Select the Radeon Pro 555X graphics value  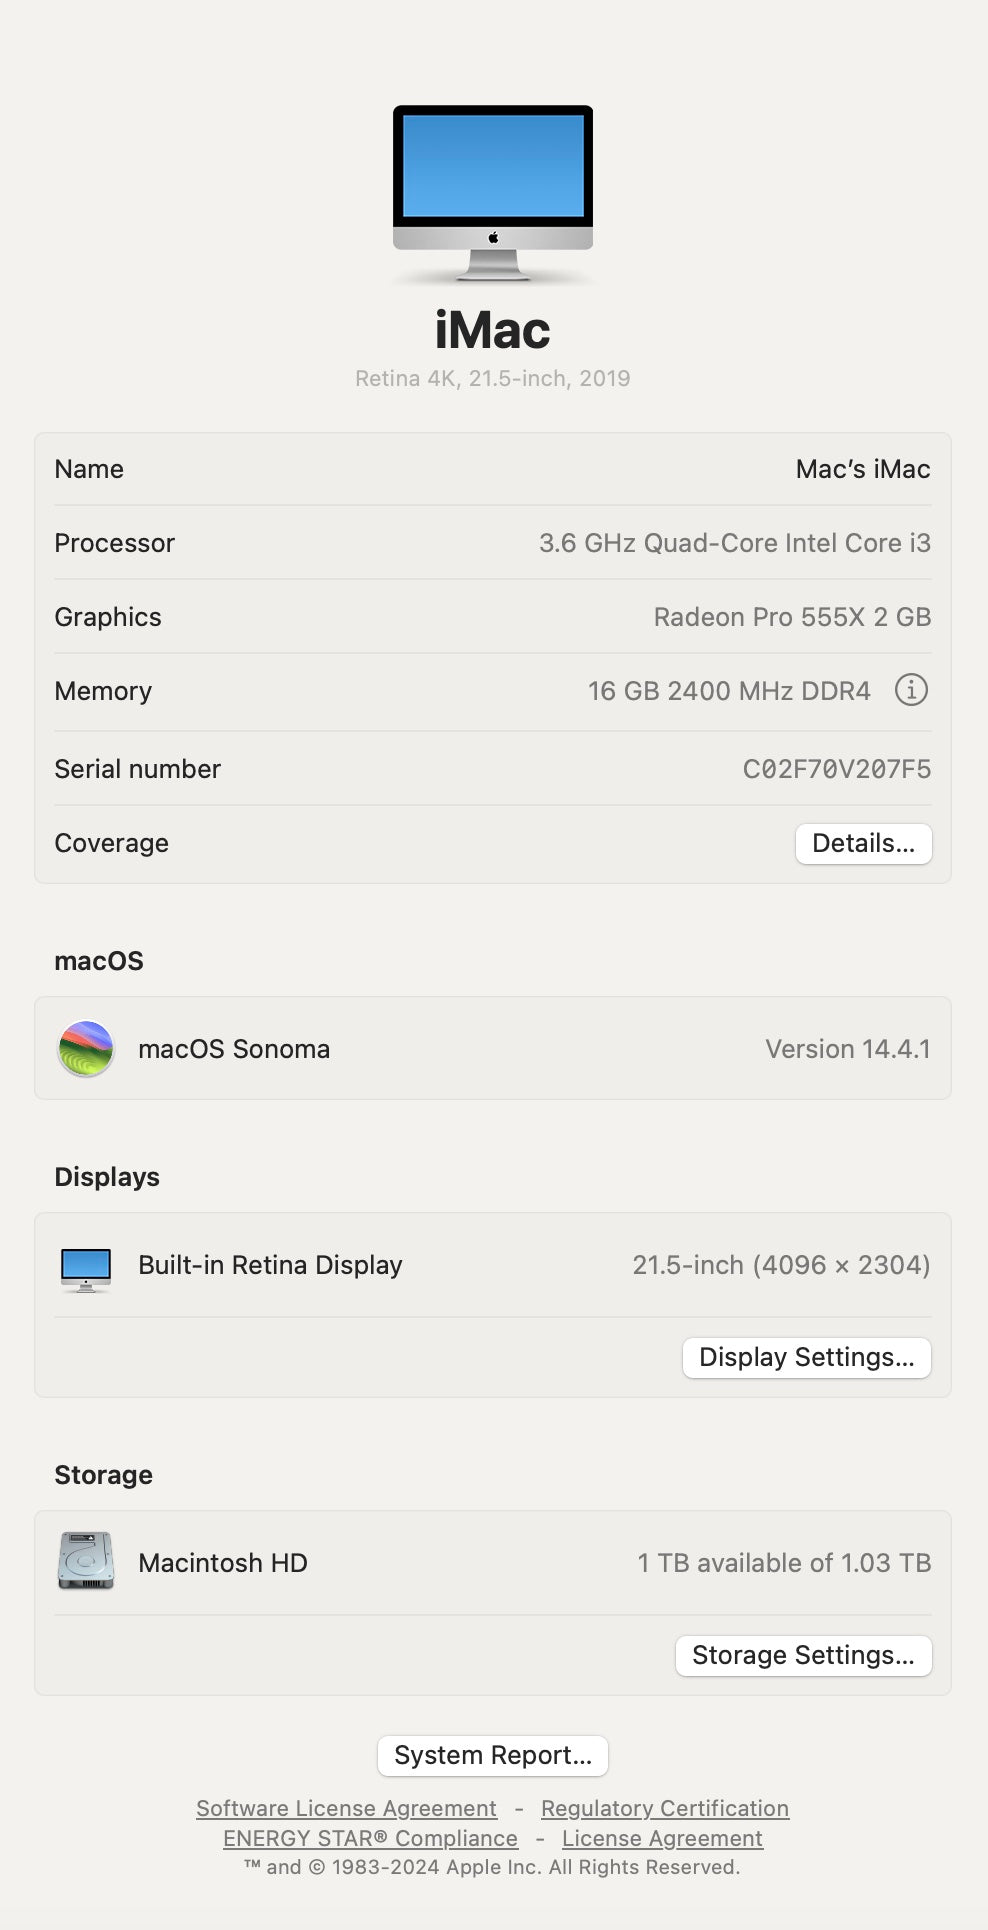click(x=792, y=617)
